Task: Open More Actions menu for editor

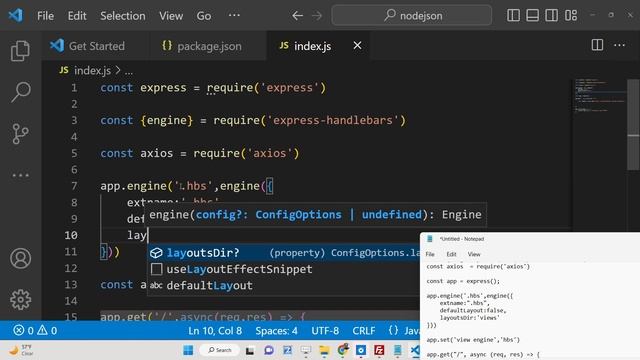Action: 620,45
